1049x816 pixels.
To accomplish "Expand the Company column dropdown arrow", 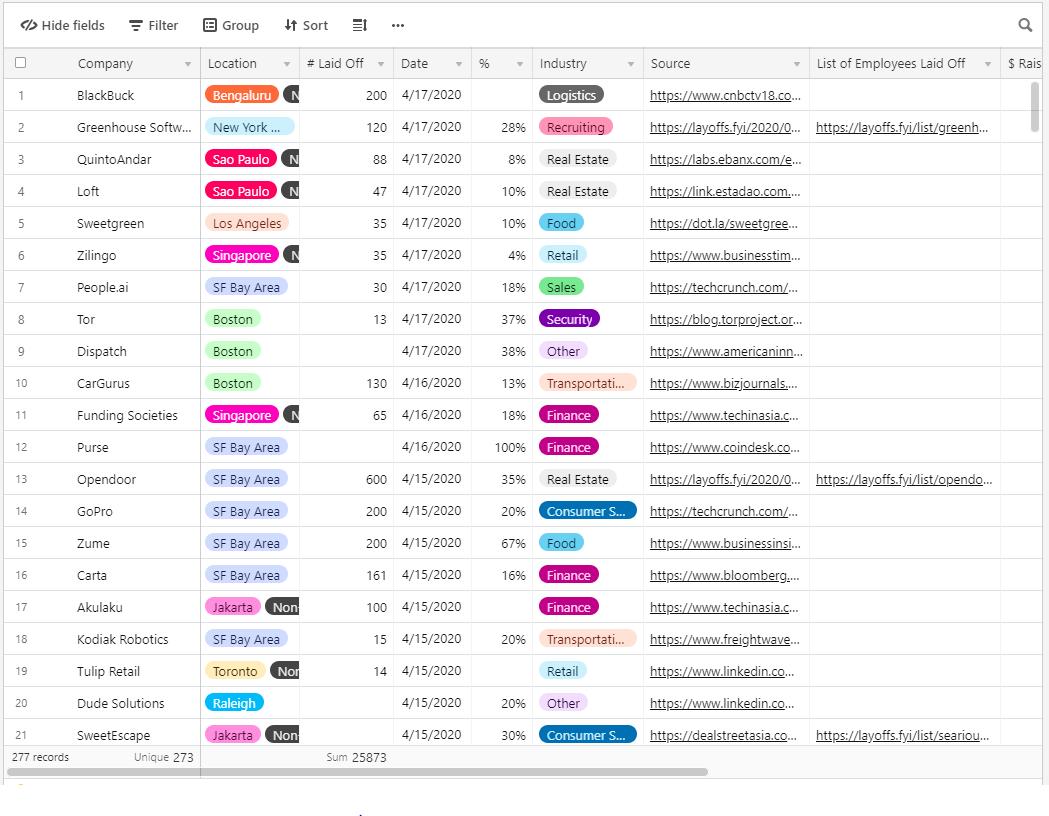I will 187,64.
